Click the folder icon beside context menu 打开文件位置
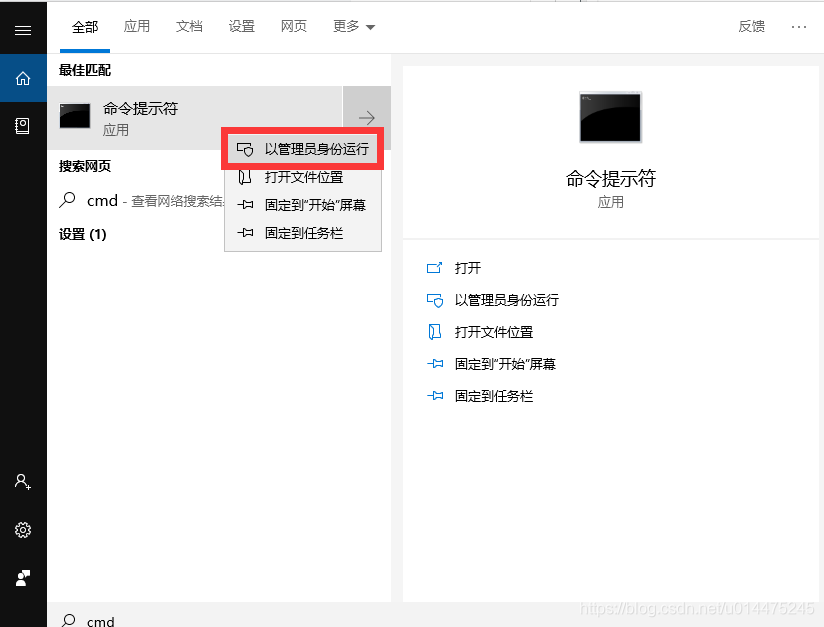The height and width of the screenshot is (627, 824). point(245,177)
